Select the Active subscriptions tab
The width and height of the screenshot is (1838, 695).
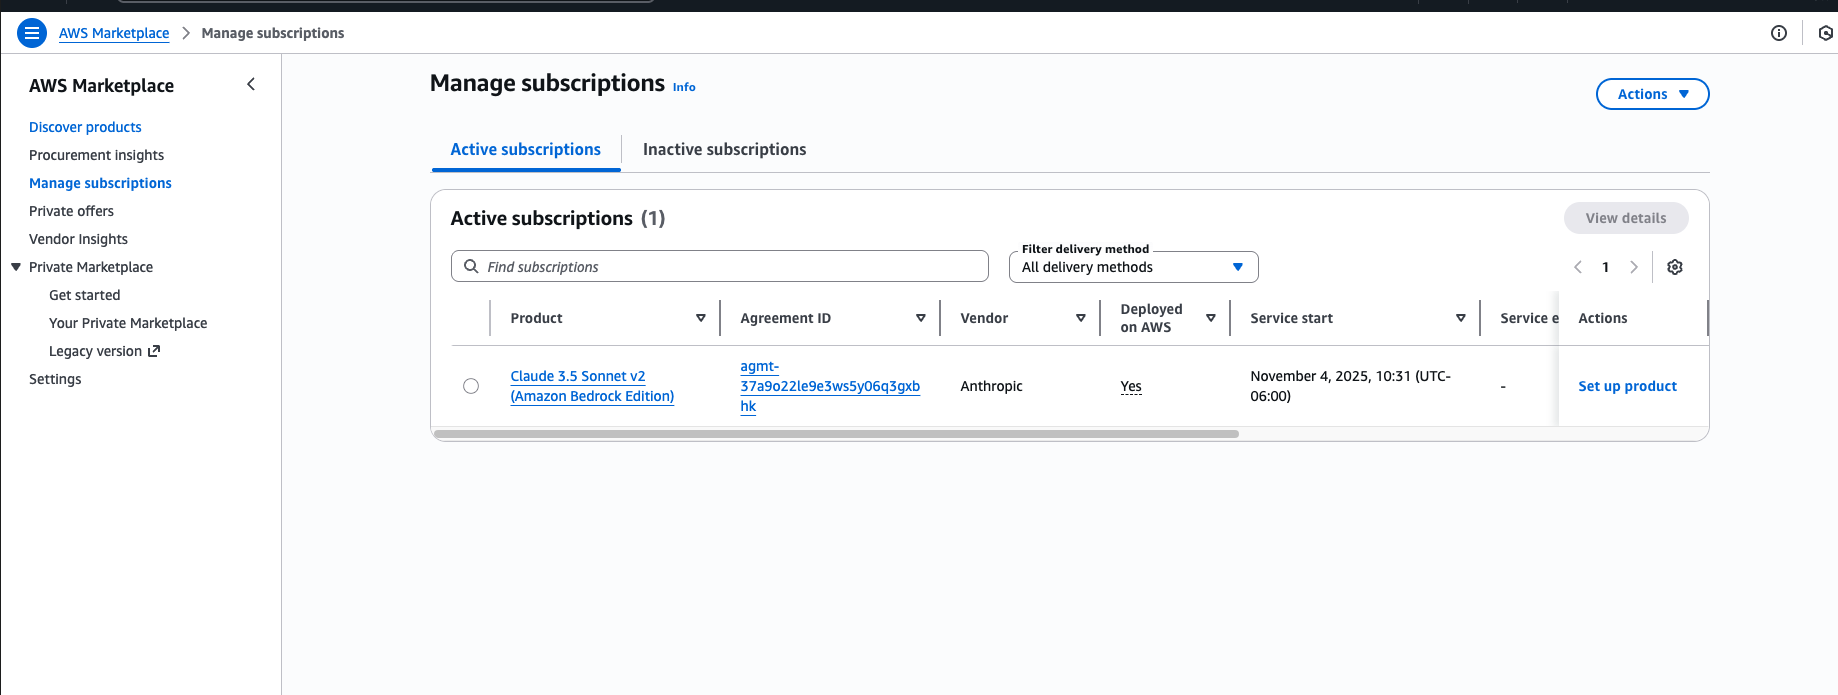[525, 149]
